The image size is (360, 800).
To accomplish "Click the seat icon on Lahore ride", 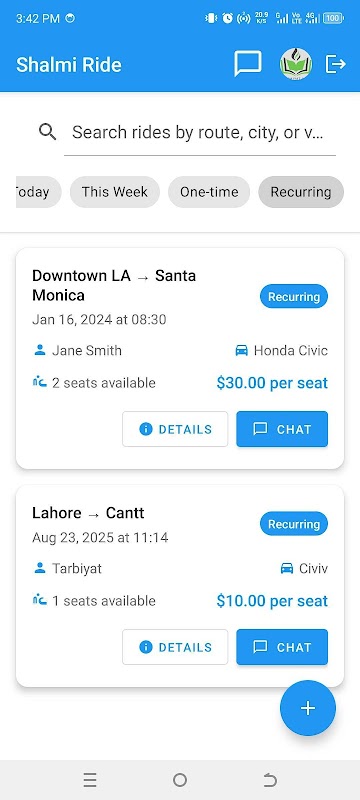I will point(40,599).
